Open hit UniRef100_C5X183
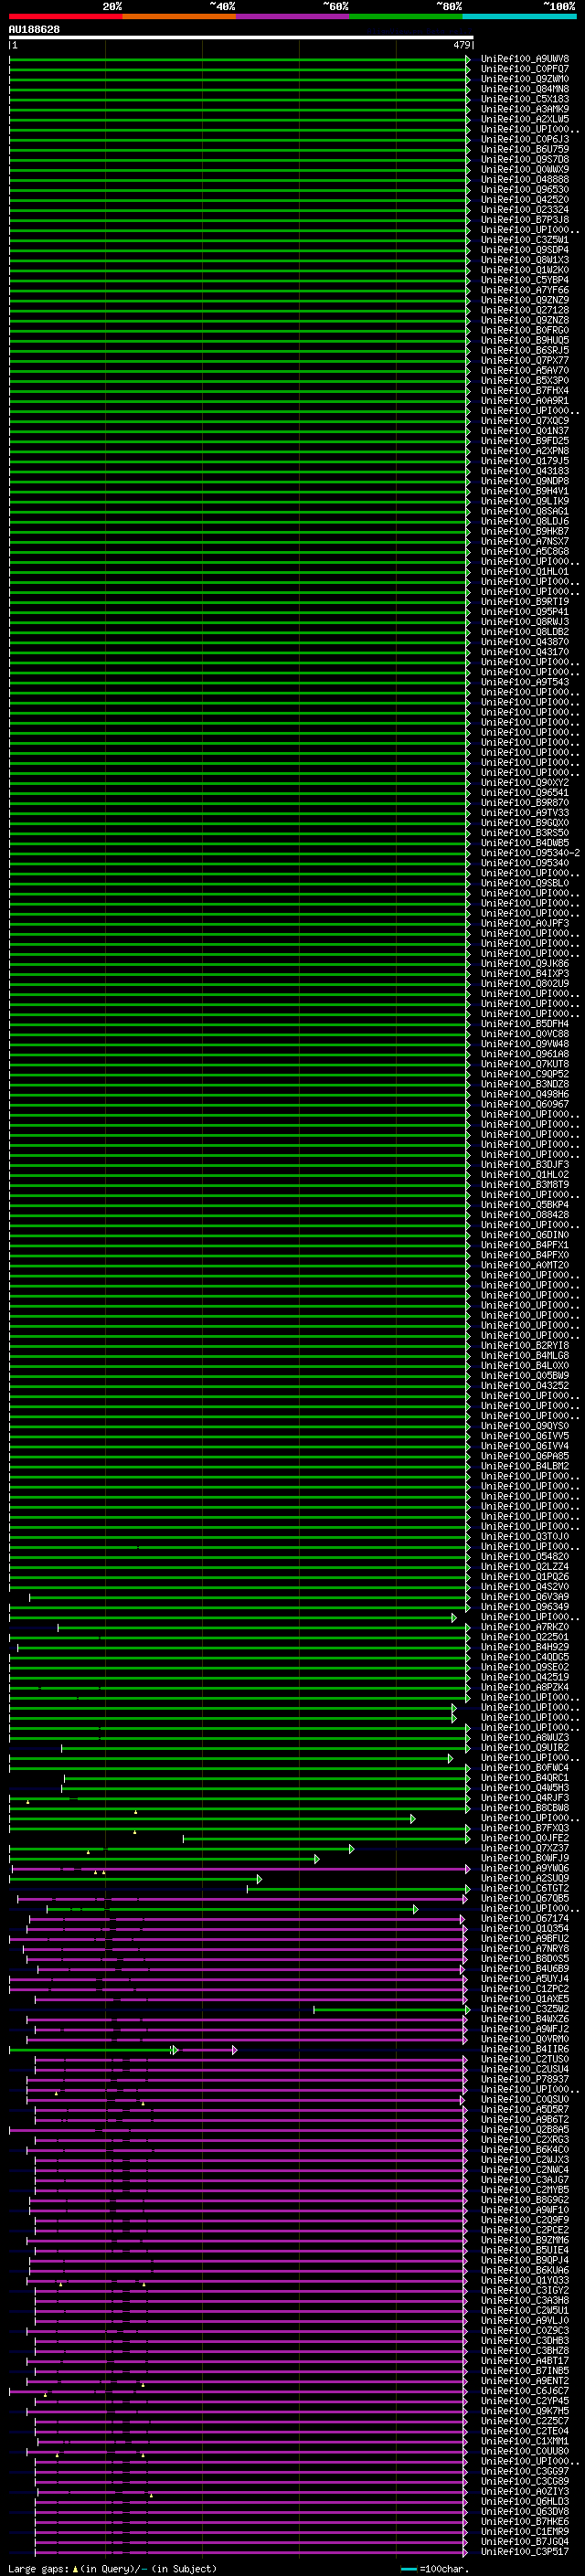This screenshot has width=585, height=2576. tap(525, 99)
